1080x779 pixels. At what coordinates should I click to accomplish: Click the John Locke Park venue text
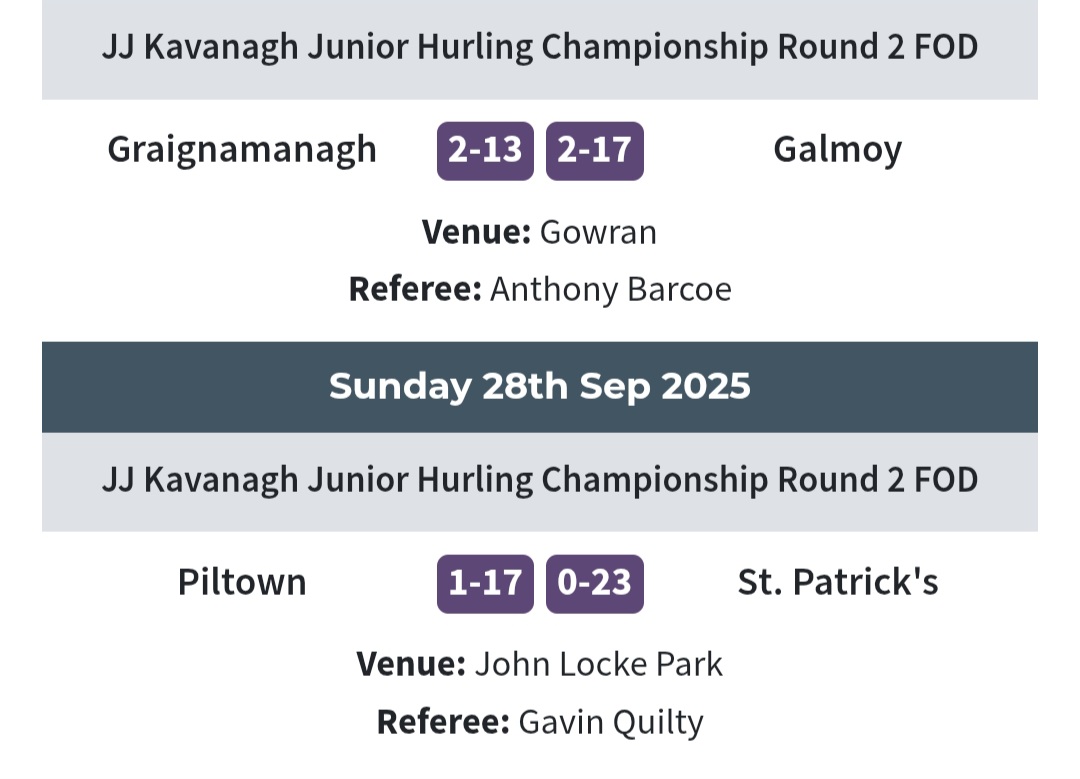[599, 665]
